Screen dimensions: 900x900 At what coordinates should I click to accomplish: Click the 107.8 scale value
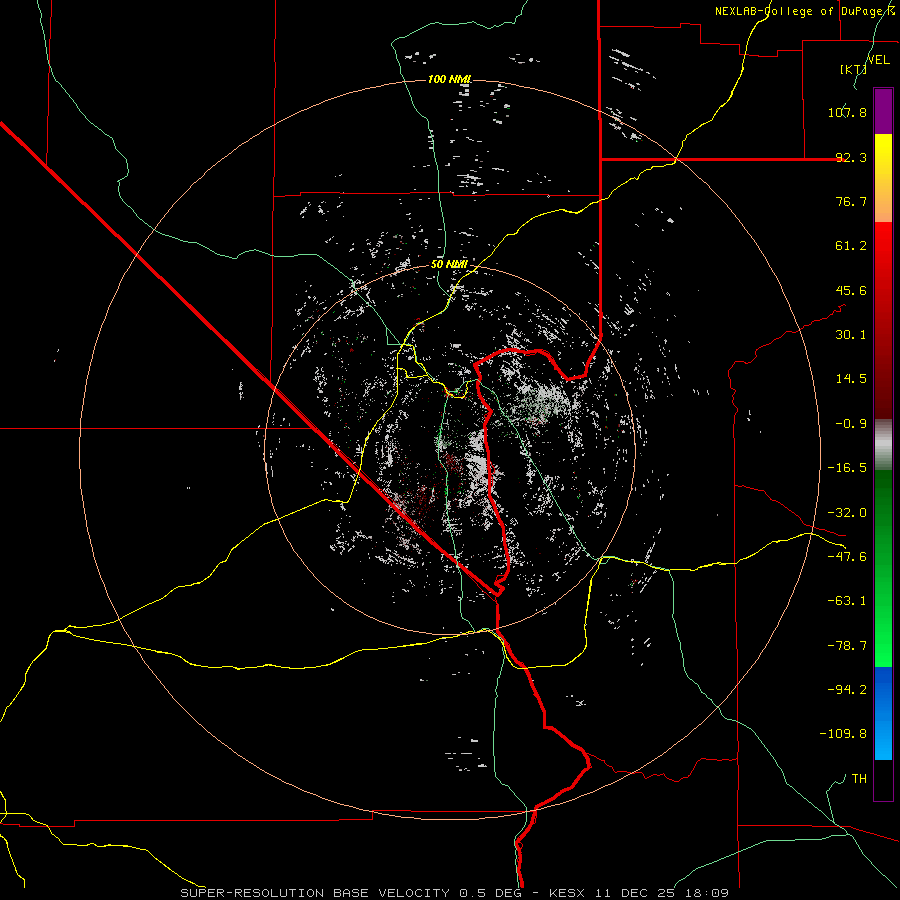[847, 112]
